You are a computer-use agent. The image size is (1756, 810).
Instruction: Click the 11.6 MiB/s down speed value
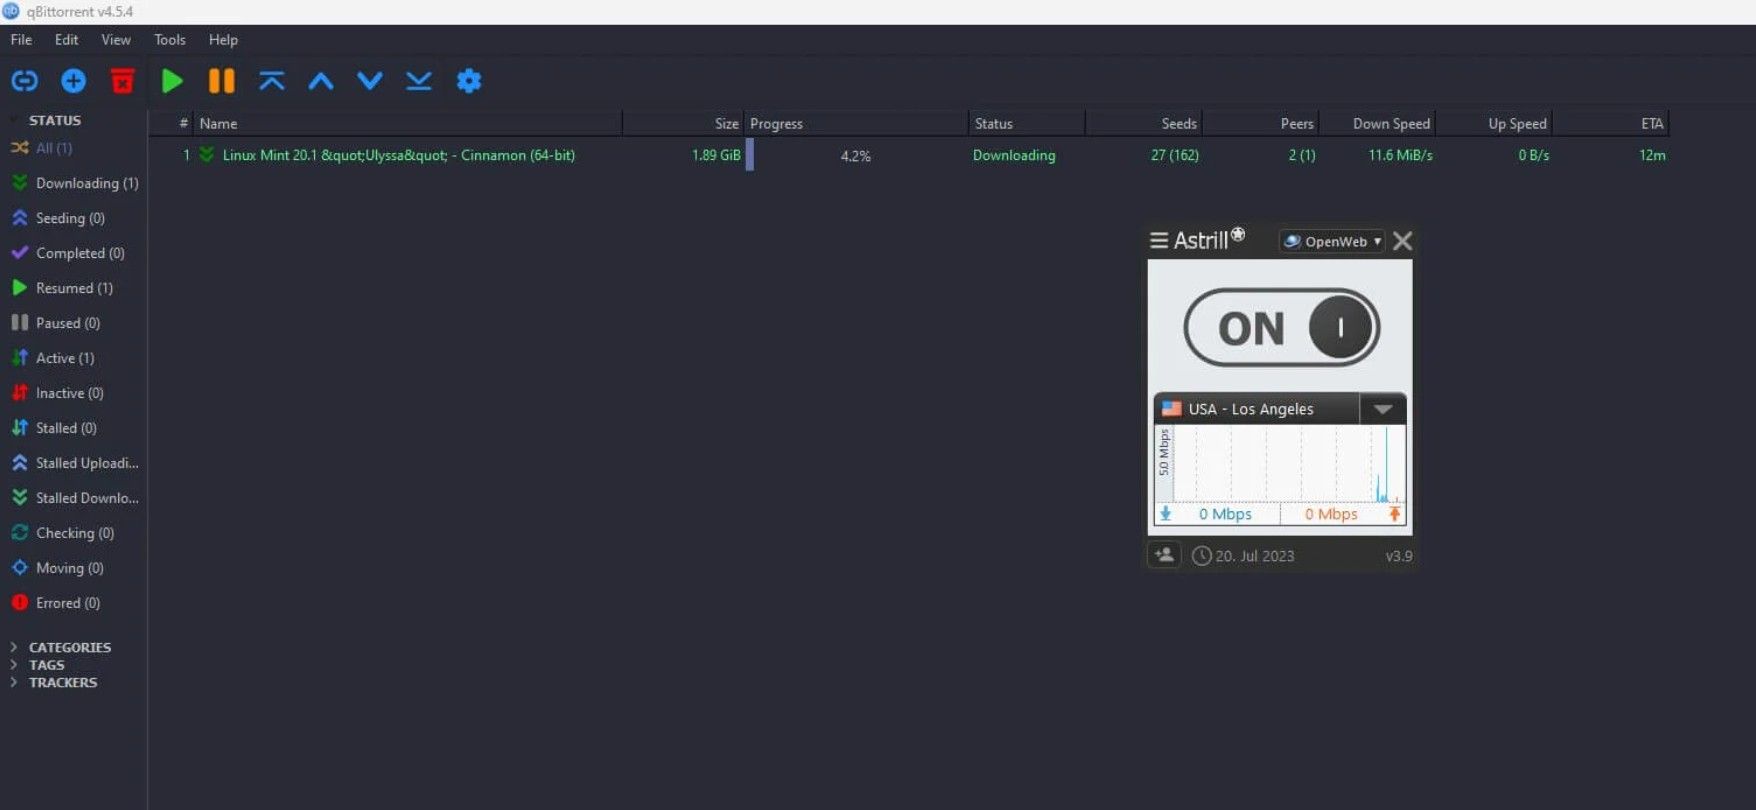(x=1400, y=156)
